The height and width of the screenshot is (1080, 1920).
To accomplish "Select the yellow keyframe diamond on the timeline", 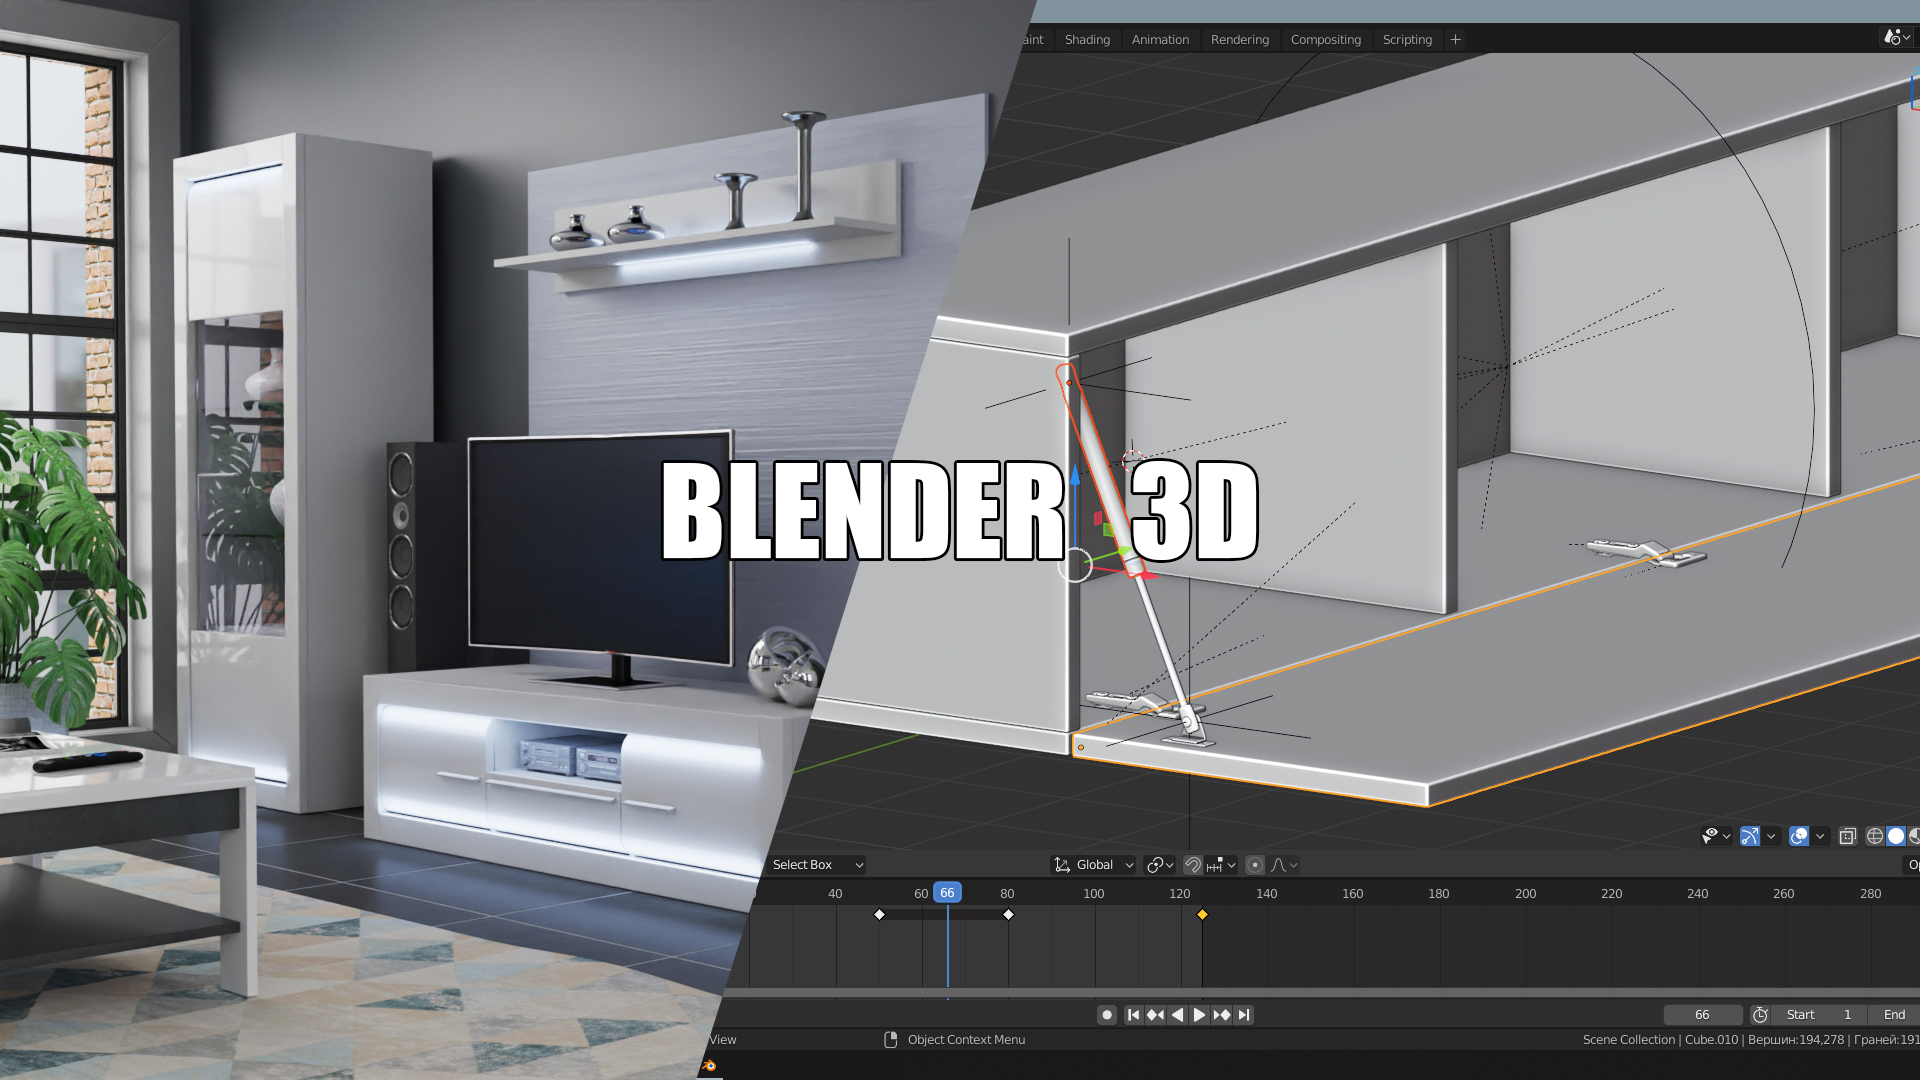I will (1203, 913).
